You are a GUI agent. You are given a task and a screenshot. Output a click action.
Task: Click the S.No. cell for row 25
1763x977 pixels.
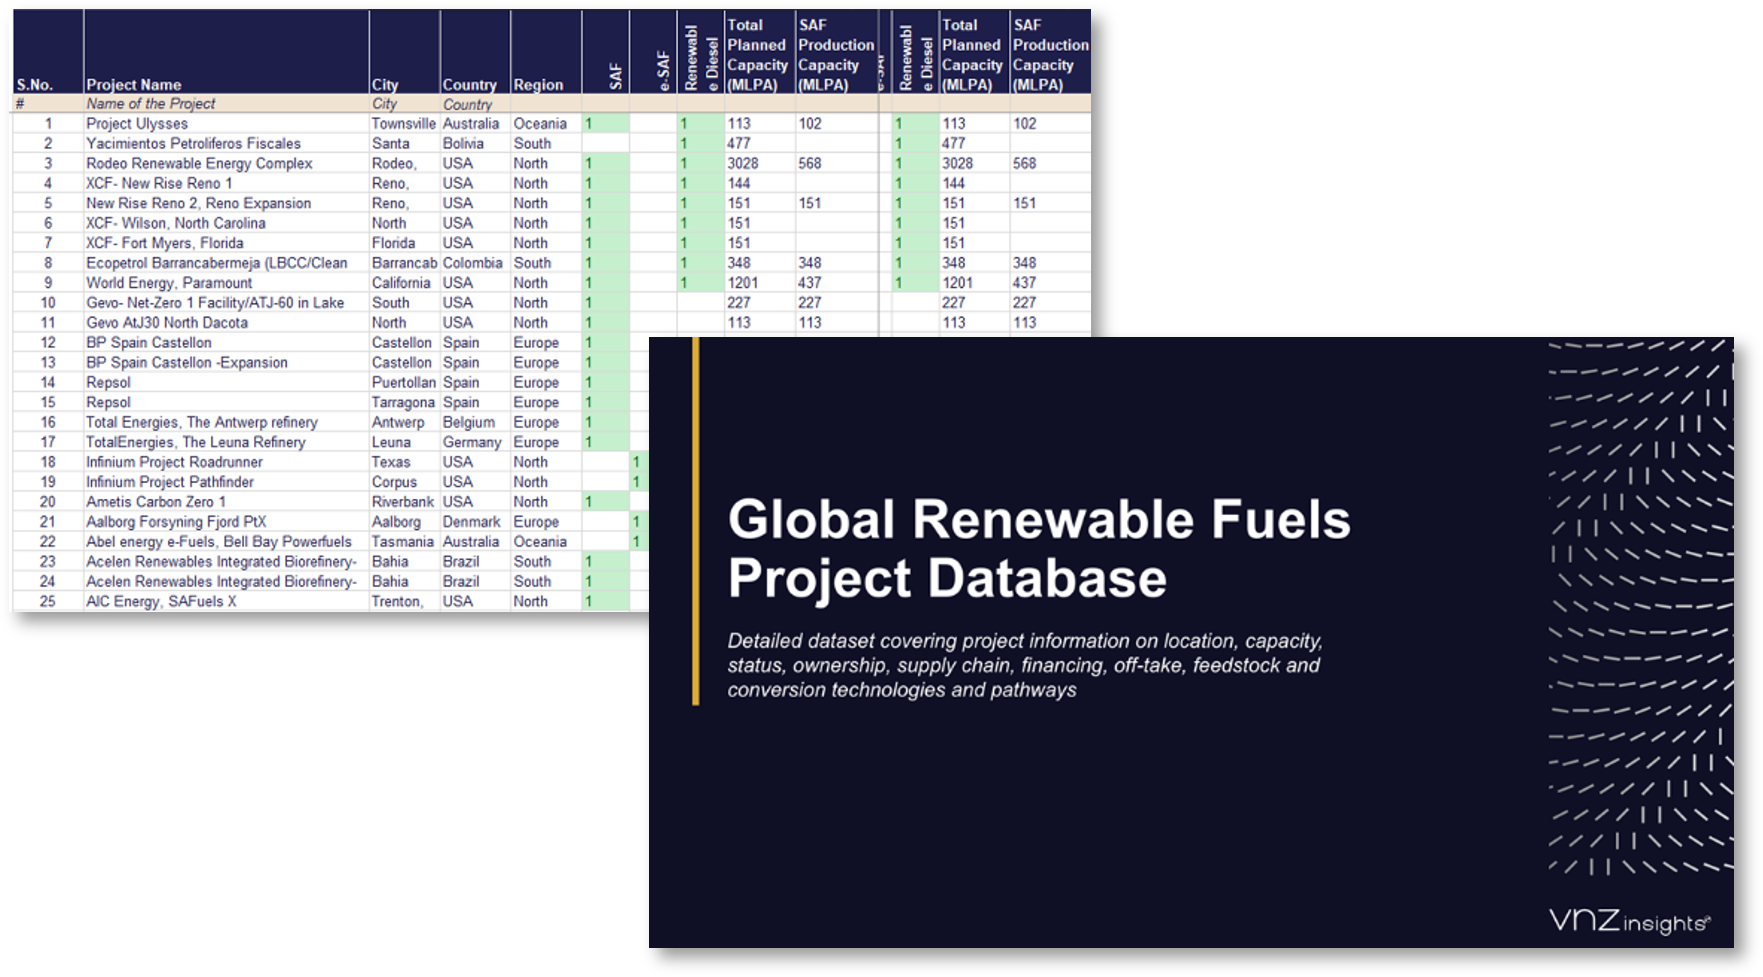(49, 601)
